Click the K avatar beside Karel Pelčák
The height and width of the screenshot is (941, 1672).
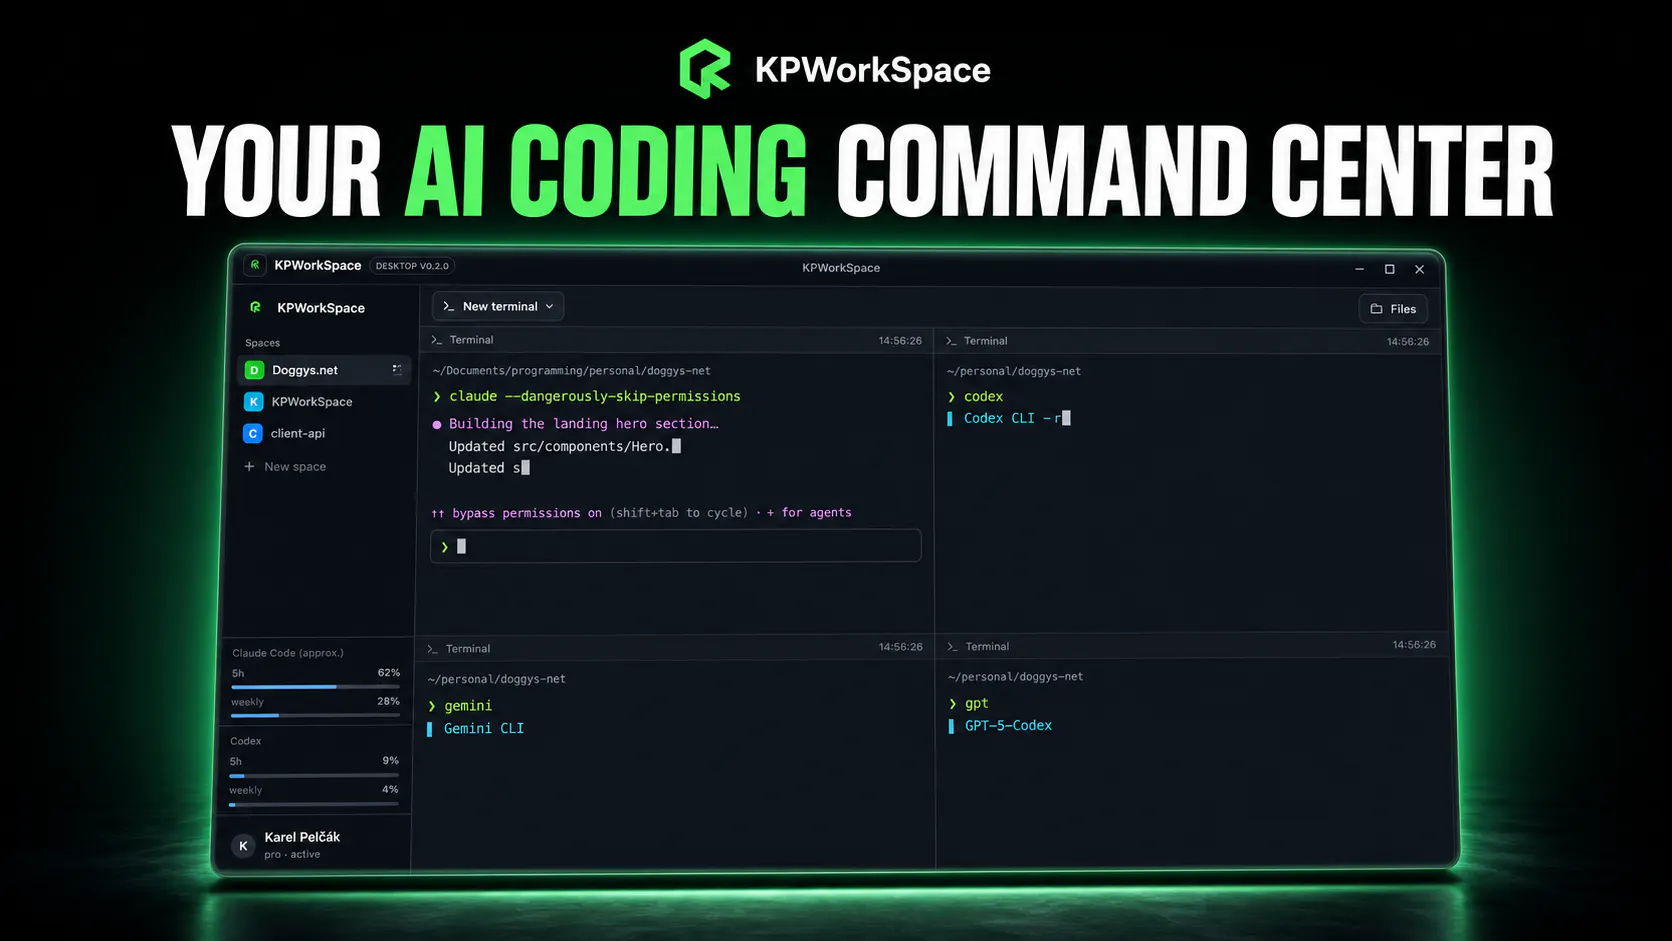(243, 846)
